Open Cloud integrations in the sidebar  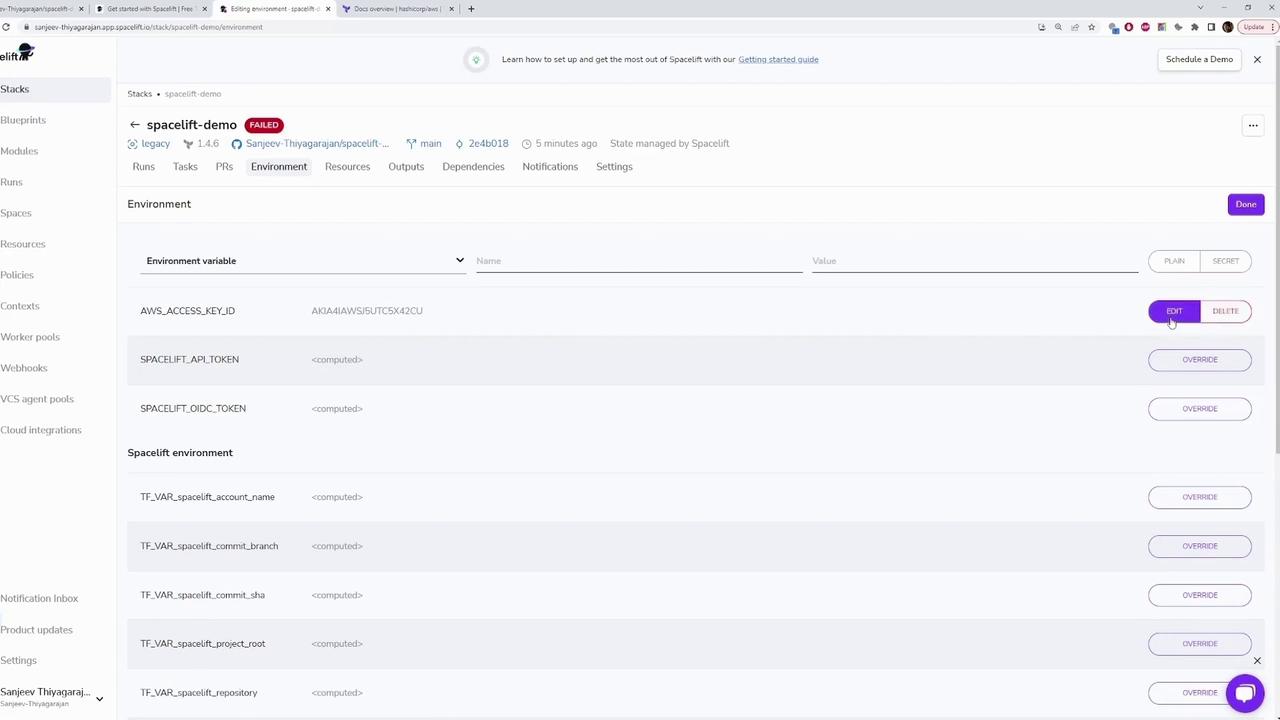(41, 430)
